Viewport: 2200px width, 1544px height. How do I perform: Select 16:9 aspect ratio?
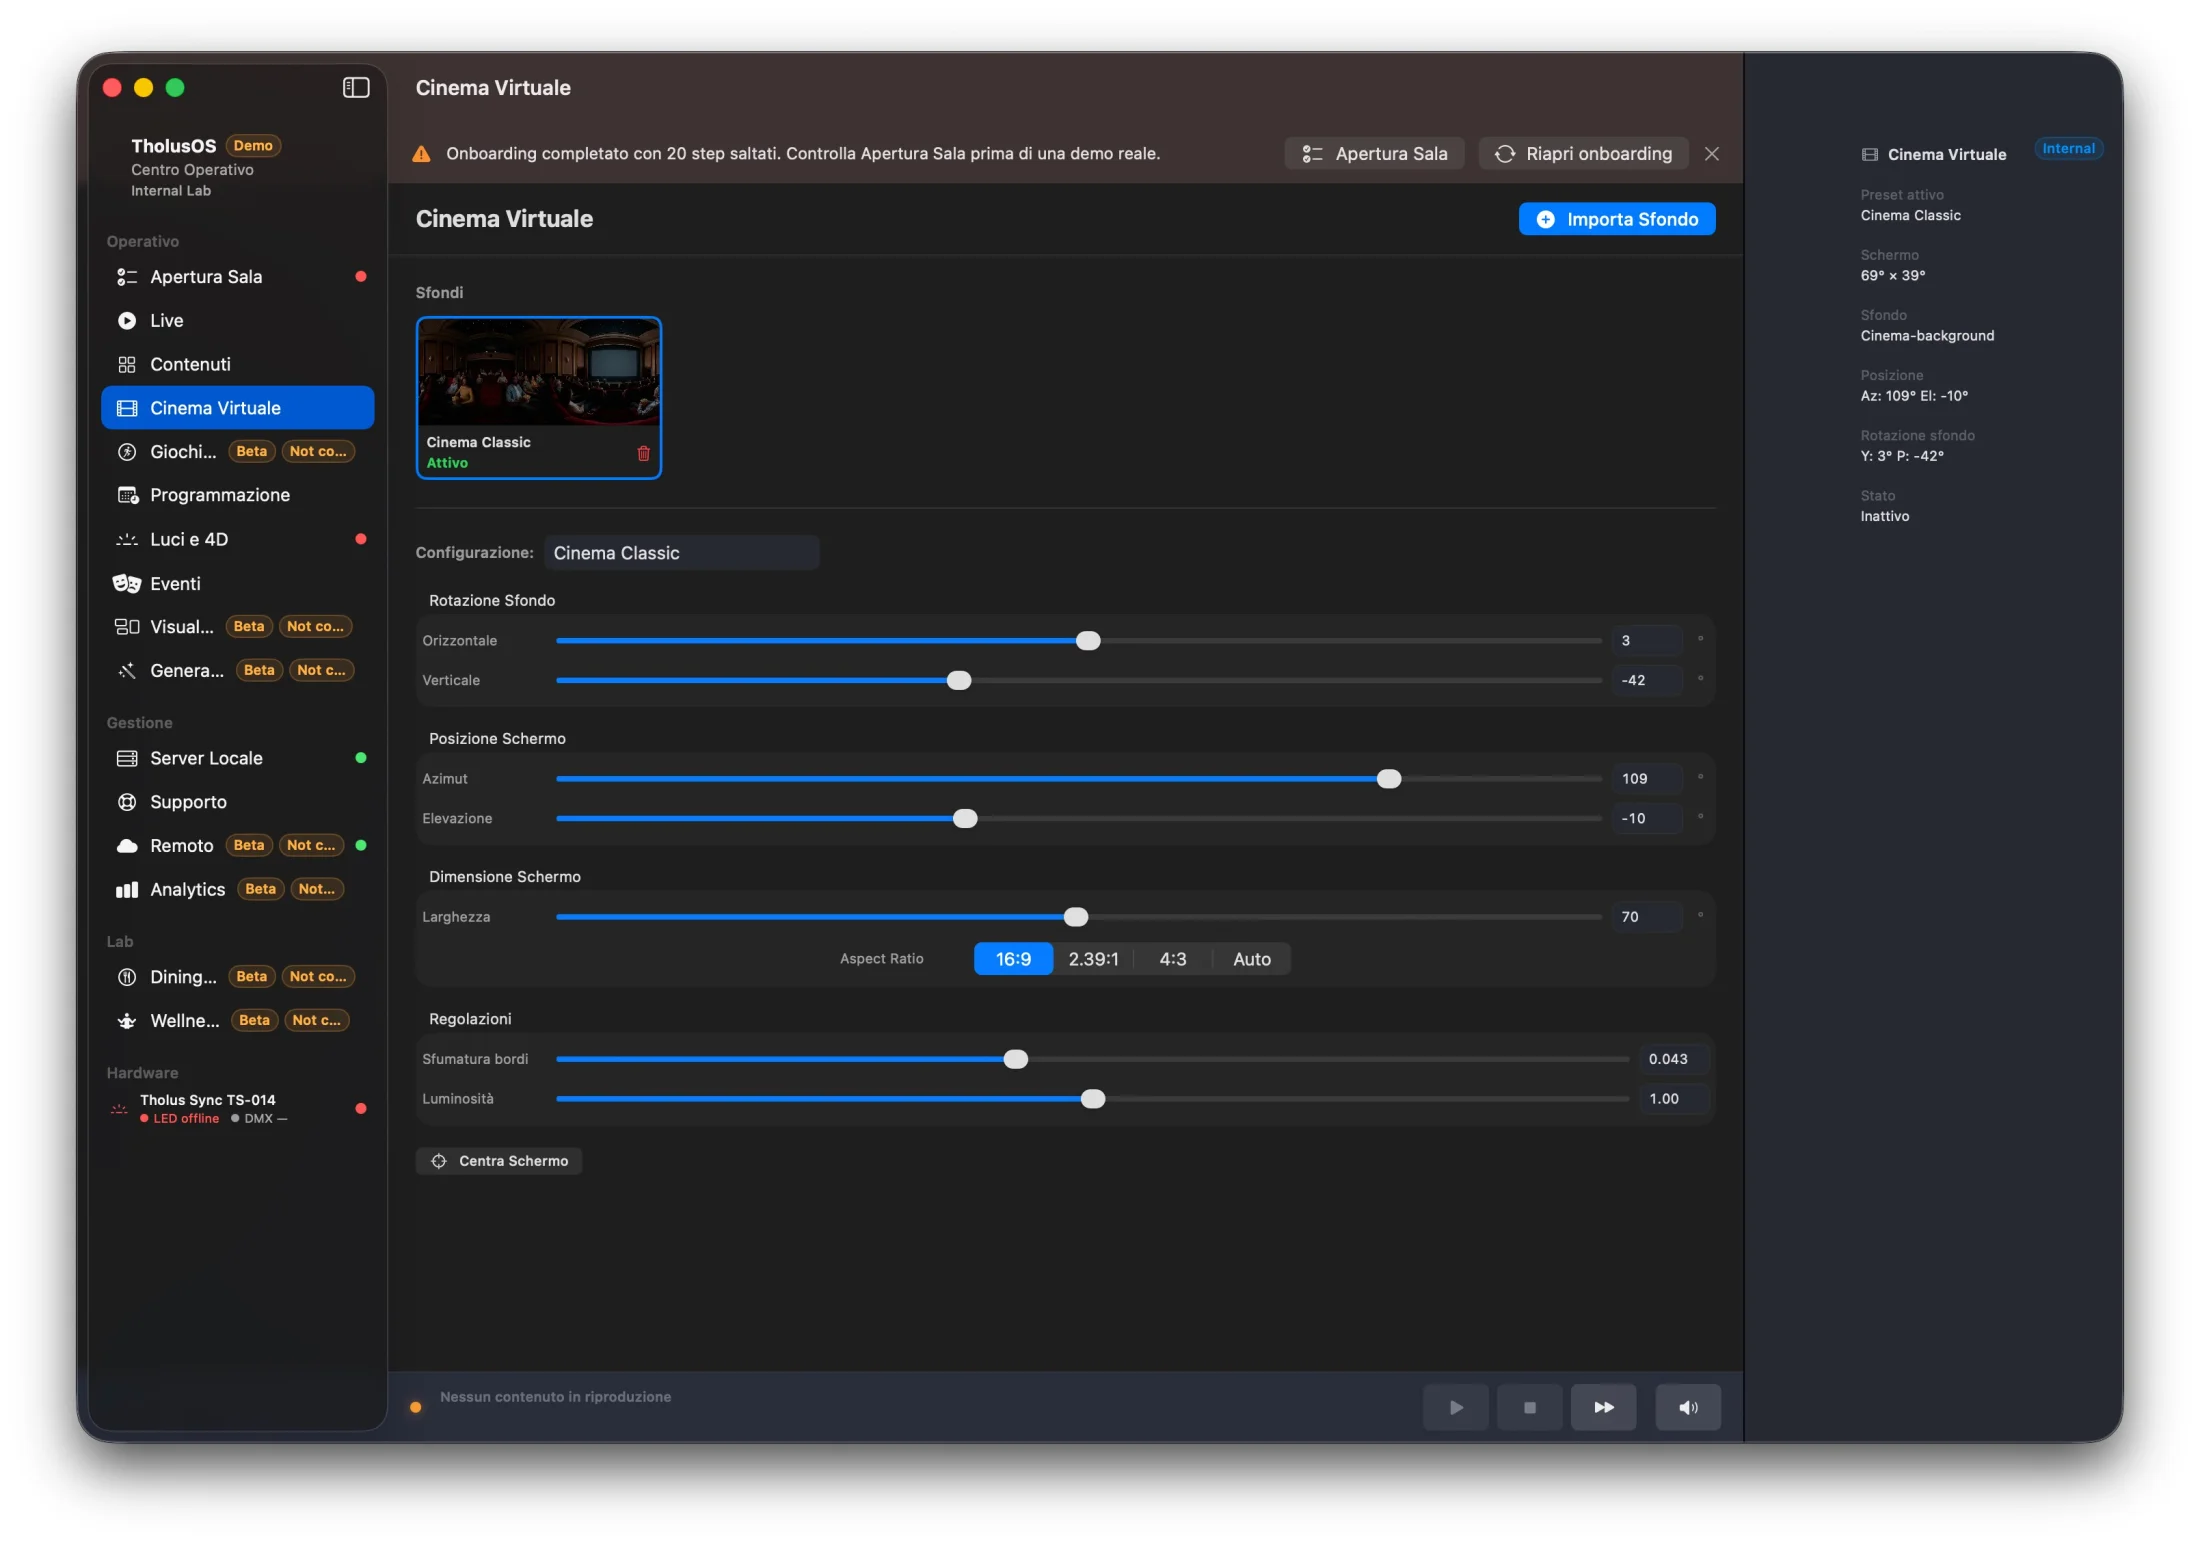click(x=1013, y=959)
